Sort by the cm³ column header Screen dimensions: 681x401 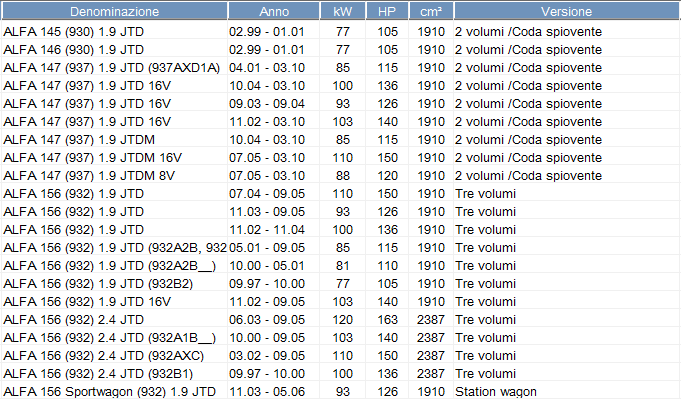click(x=431, y=12)
